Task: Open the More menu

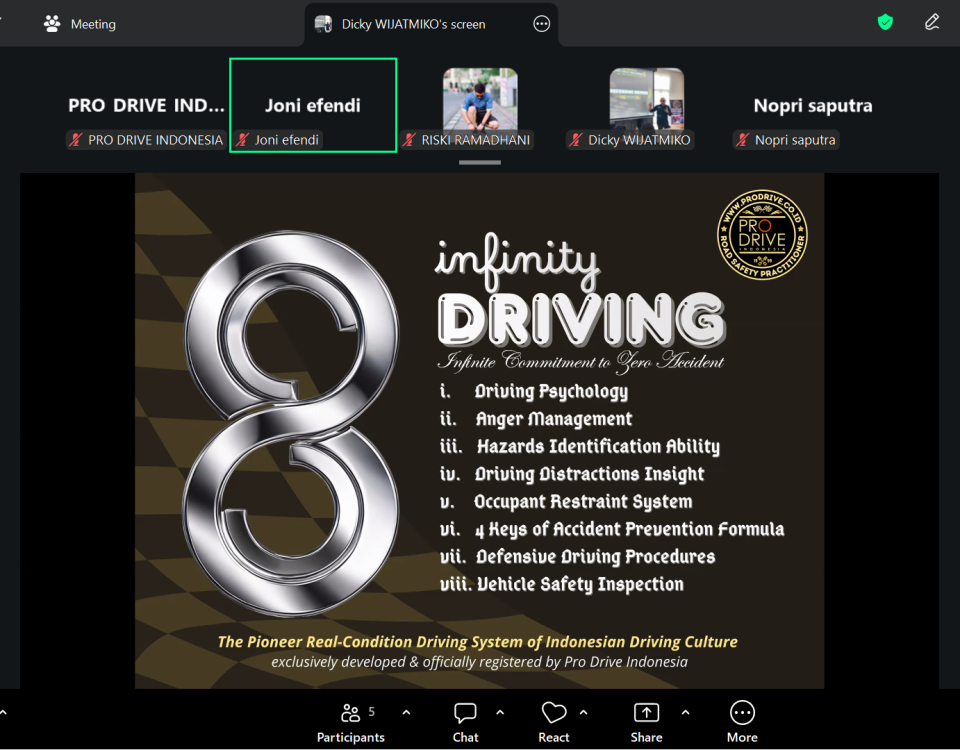Action: click(742, 722)
